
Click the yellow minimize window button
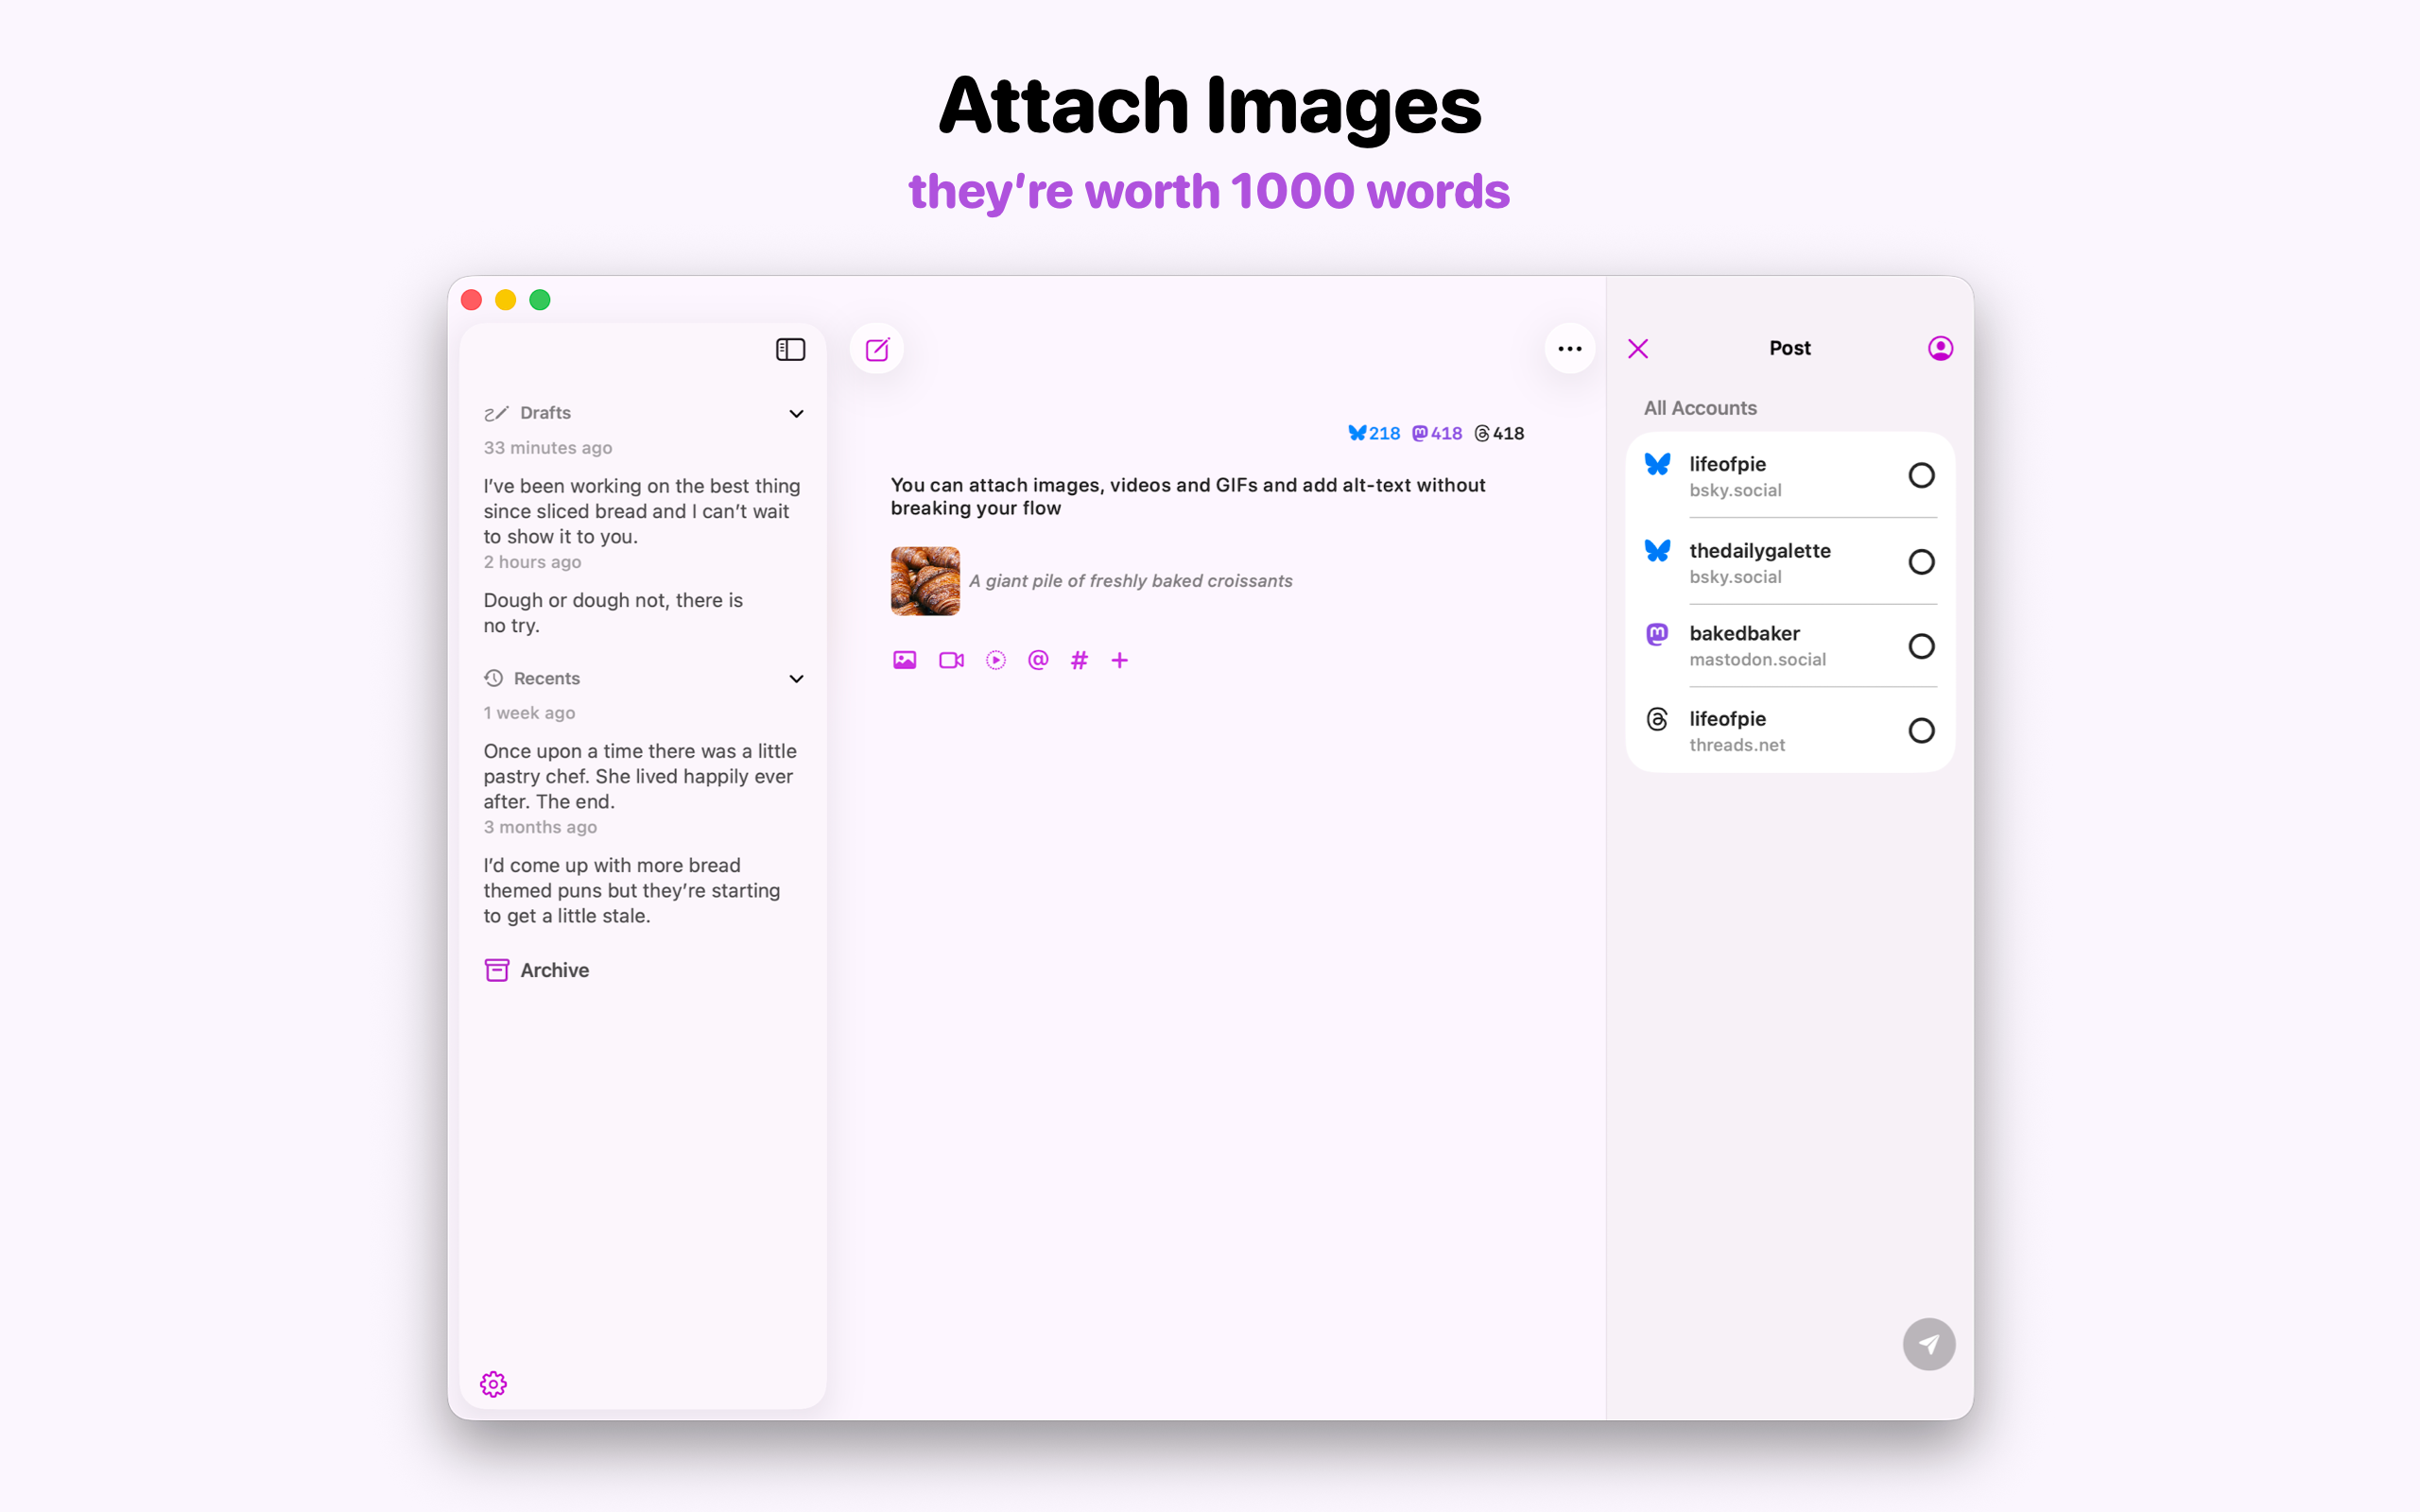[x=506, y=300]
